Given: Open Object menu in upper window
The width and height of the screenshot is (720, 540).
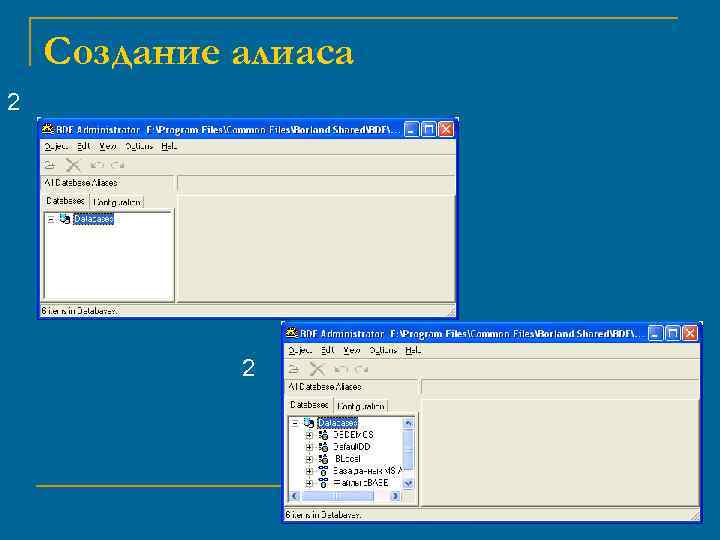Looking at the screenshot, I should point(56,146).
